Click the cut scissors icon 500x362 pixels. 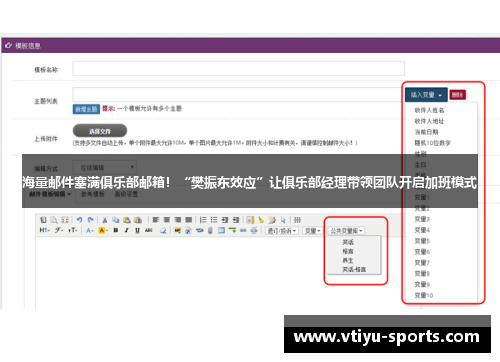pos(105,220)
